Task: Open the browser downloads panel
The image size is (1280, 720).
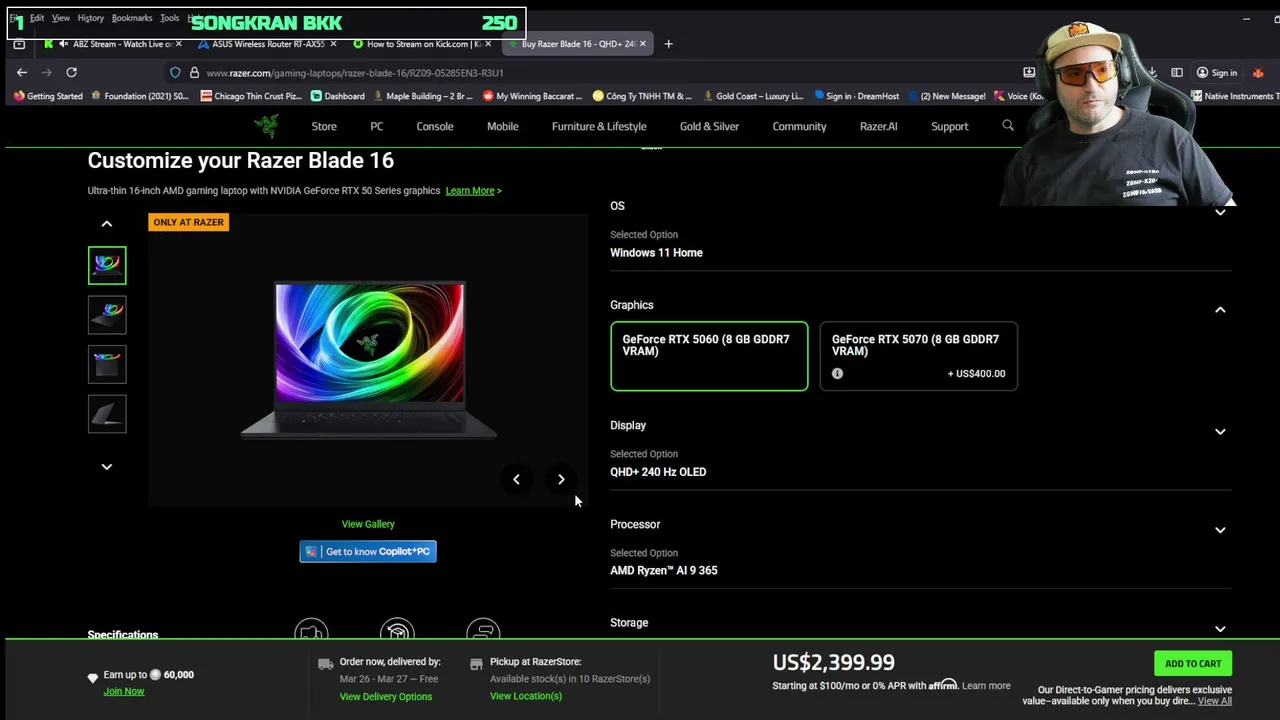Action: (1152, 72)
